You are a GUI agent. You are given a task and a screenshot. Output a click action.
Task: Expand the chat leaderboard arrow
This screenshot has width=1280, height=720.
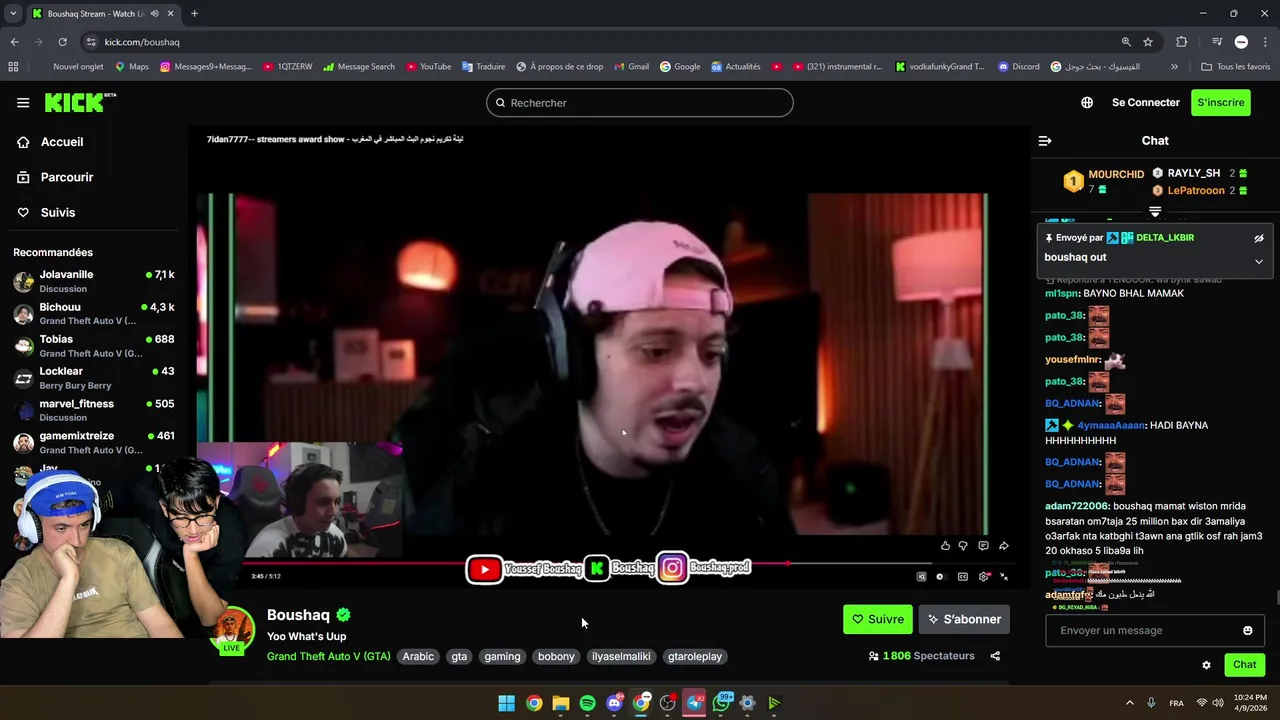(1155, 212)
